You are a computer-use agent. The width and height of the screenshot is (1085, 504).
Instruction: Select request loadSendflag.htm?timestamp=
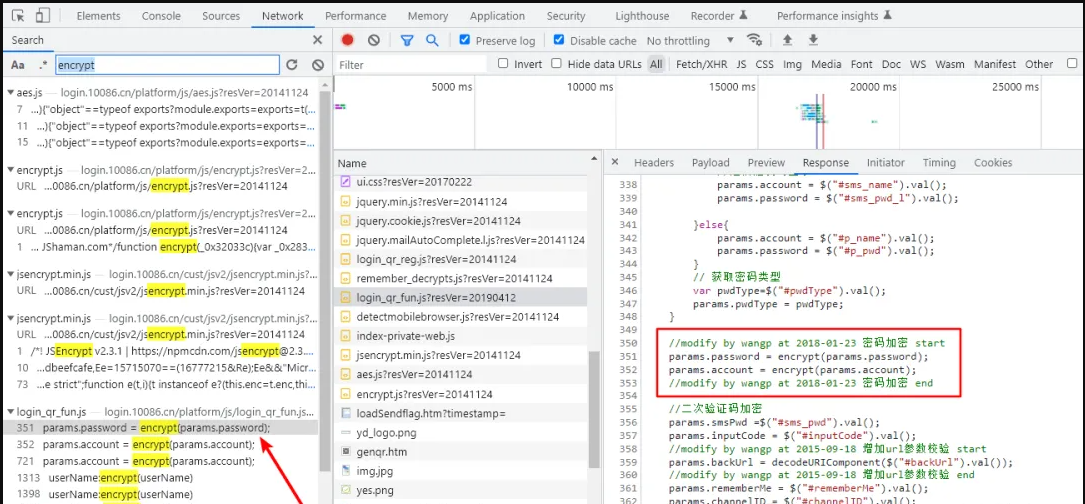(461, 413)
